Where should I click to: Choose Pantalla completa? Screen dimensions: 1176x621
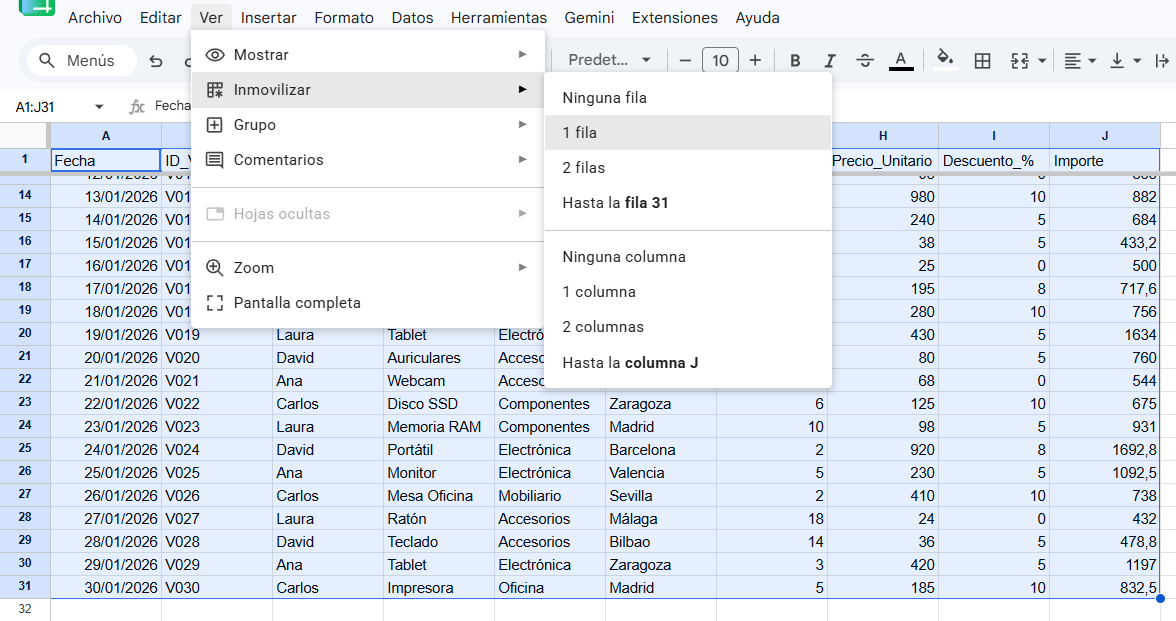point(368,303)
